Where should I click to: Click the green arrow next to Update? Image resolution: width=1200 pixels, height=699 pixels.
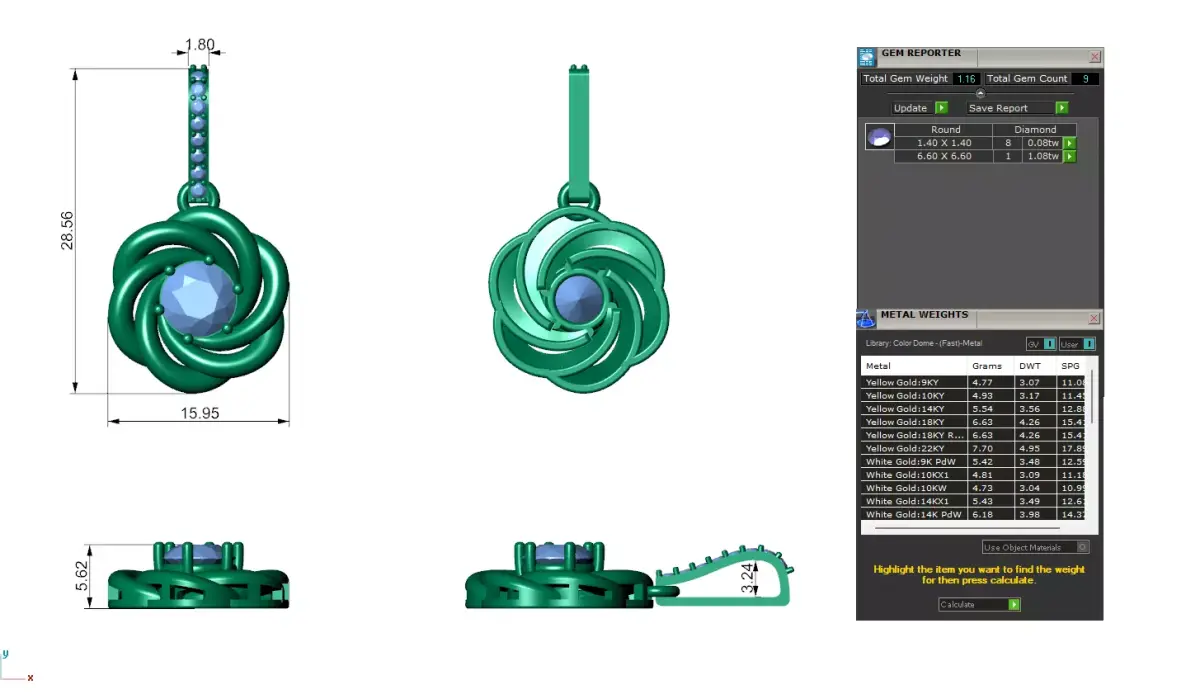(941, 108)
